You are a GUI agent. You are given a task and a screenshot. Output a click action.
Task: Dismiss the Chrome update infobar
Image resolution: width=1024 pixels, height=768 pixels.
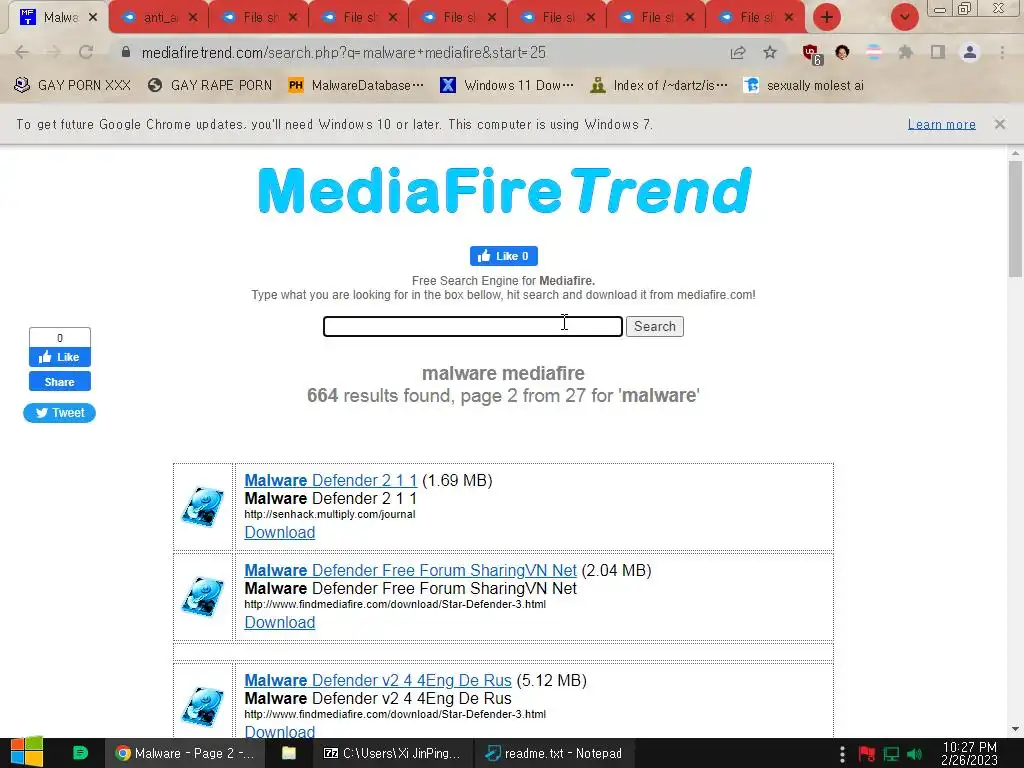(999, 124)
